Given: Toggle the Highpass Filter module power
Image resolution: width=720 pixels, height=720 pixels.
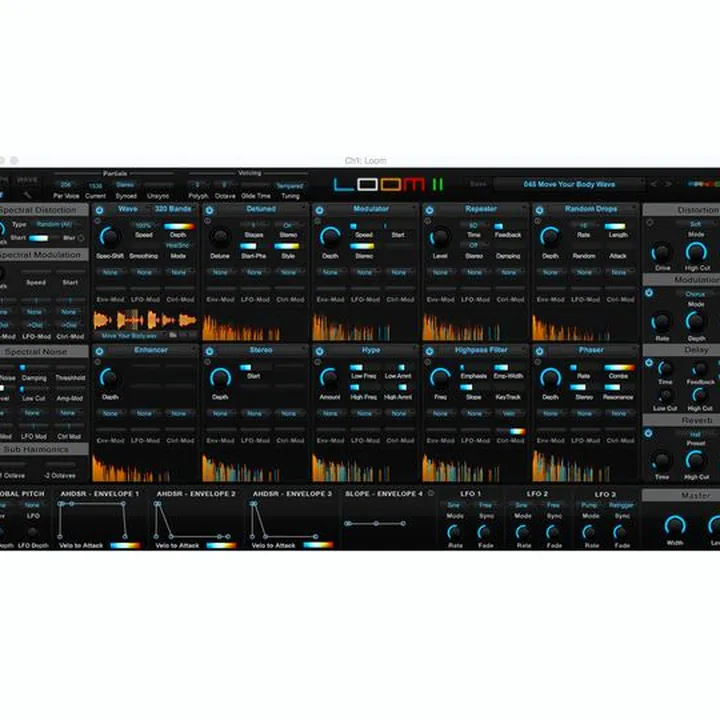Looking at the screenshot, I should [429, 351].
